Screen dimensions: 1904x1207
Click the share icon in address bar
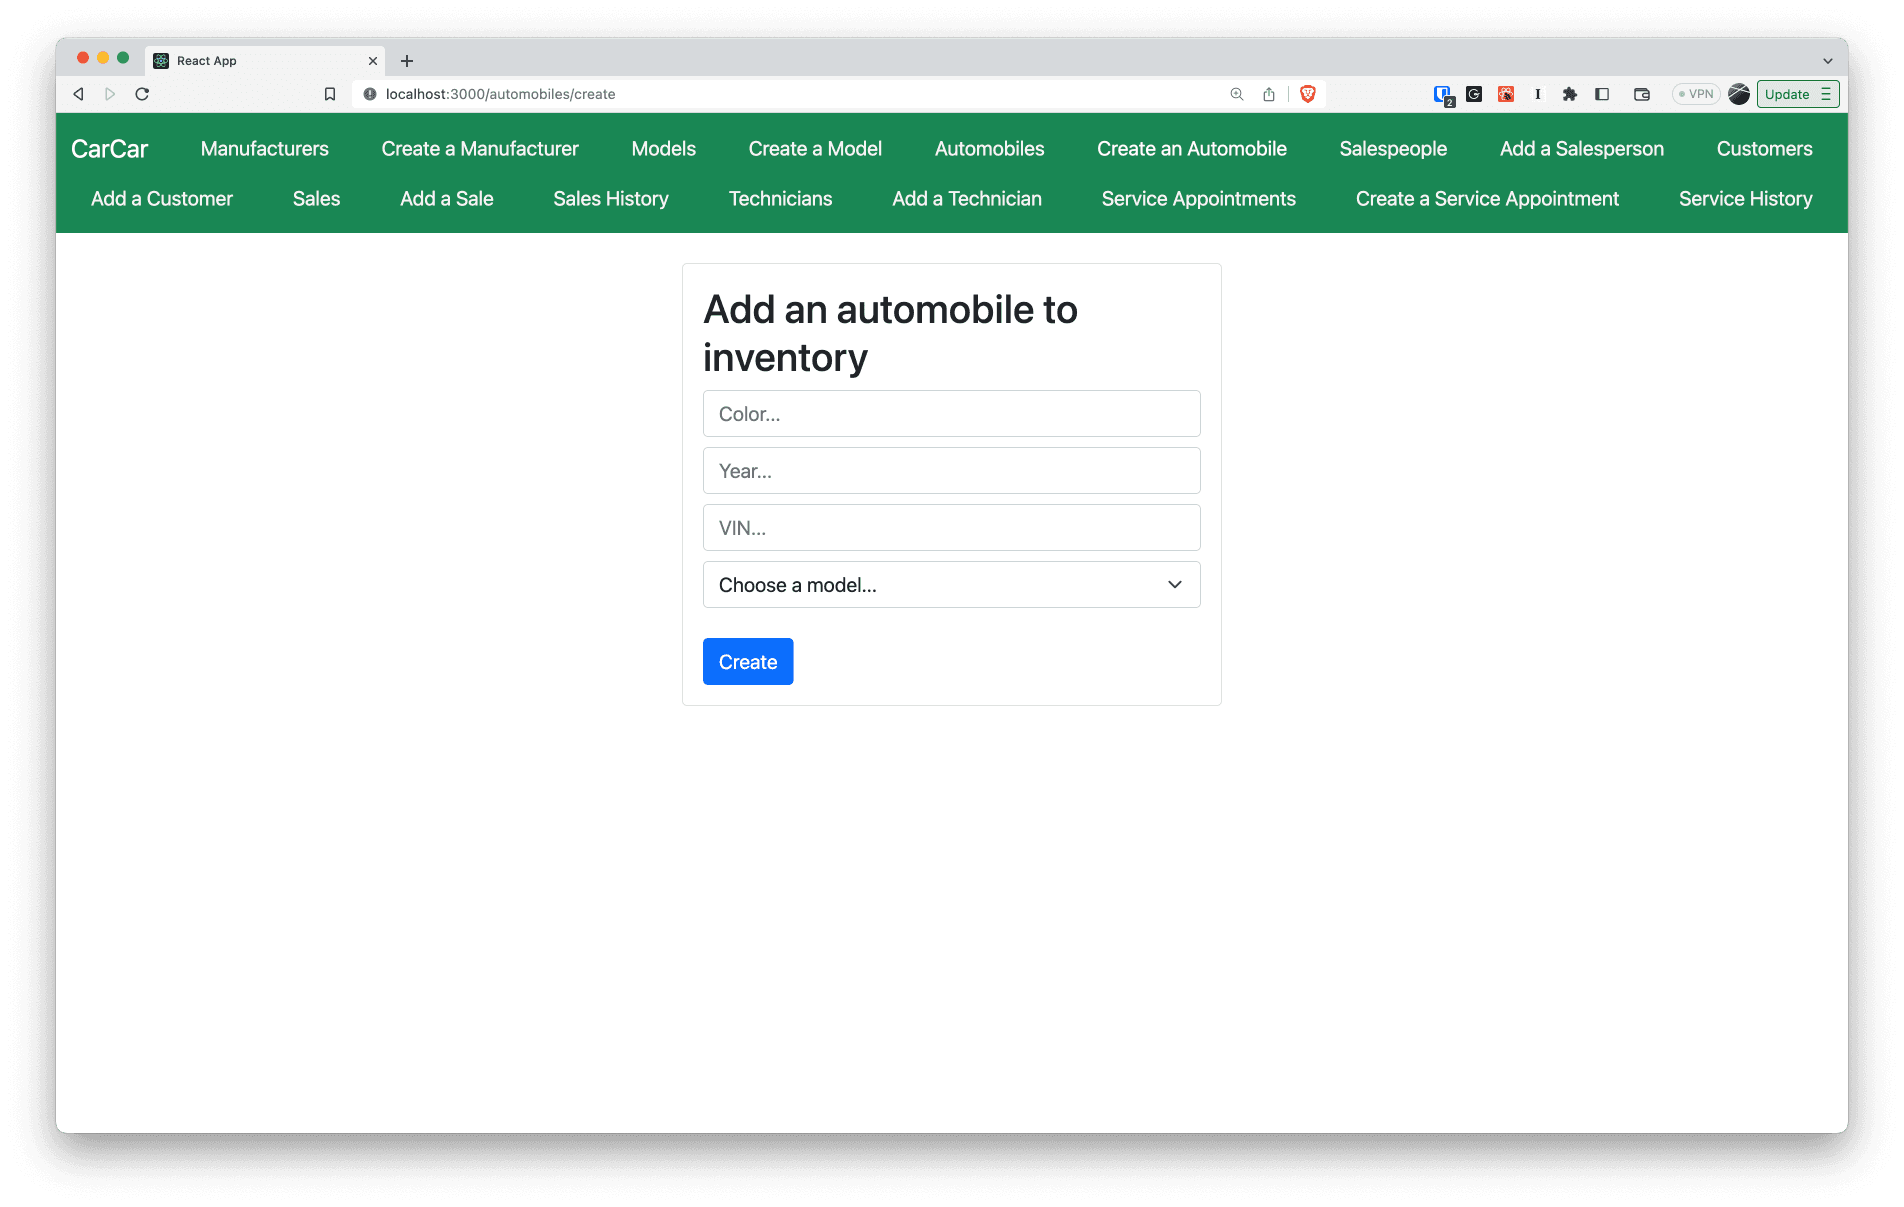[x=1269, y=94]
